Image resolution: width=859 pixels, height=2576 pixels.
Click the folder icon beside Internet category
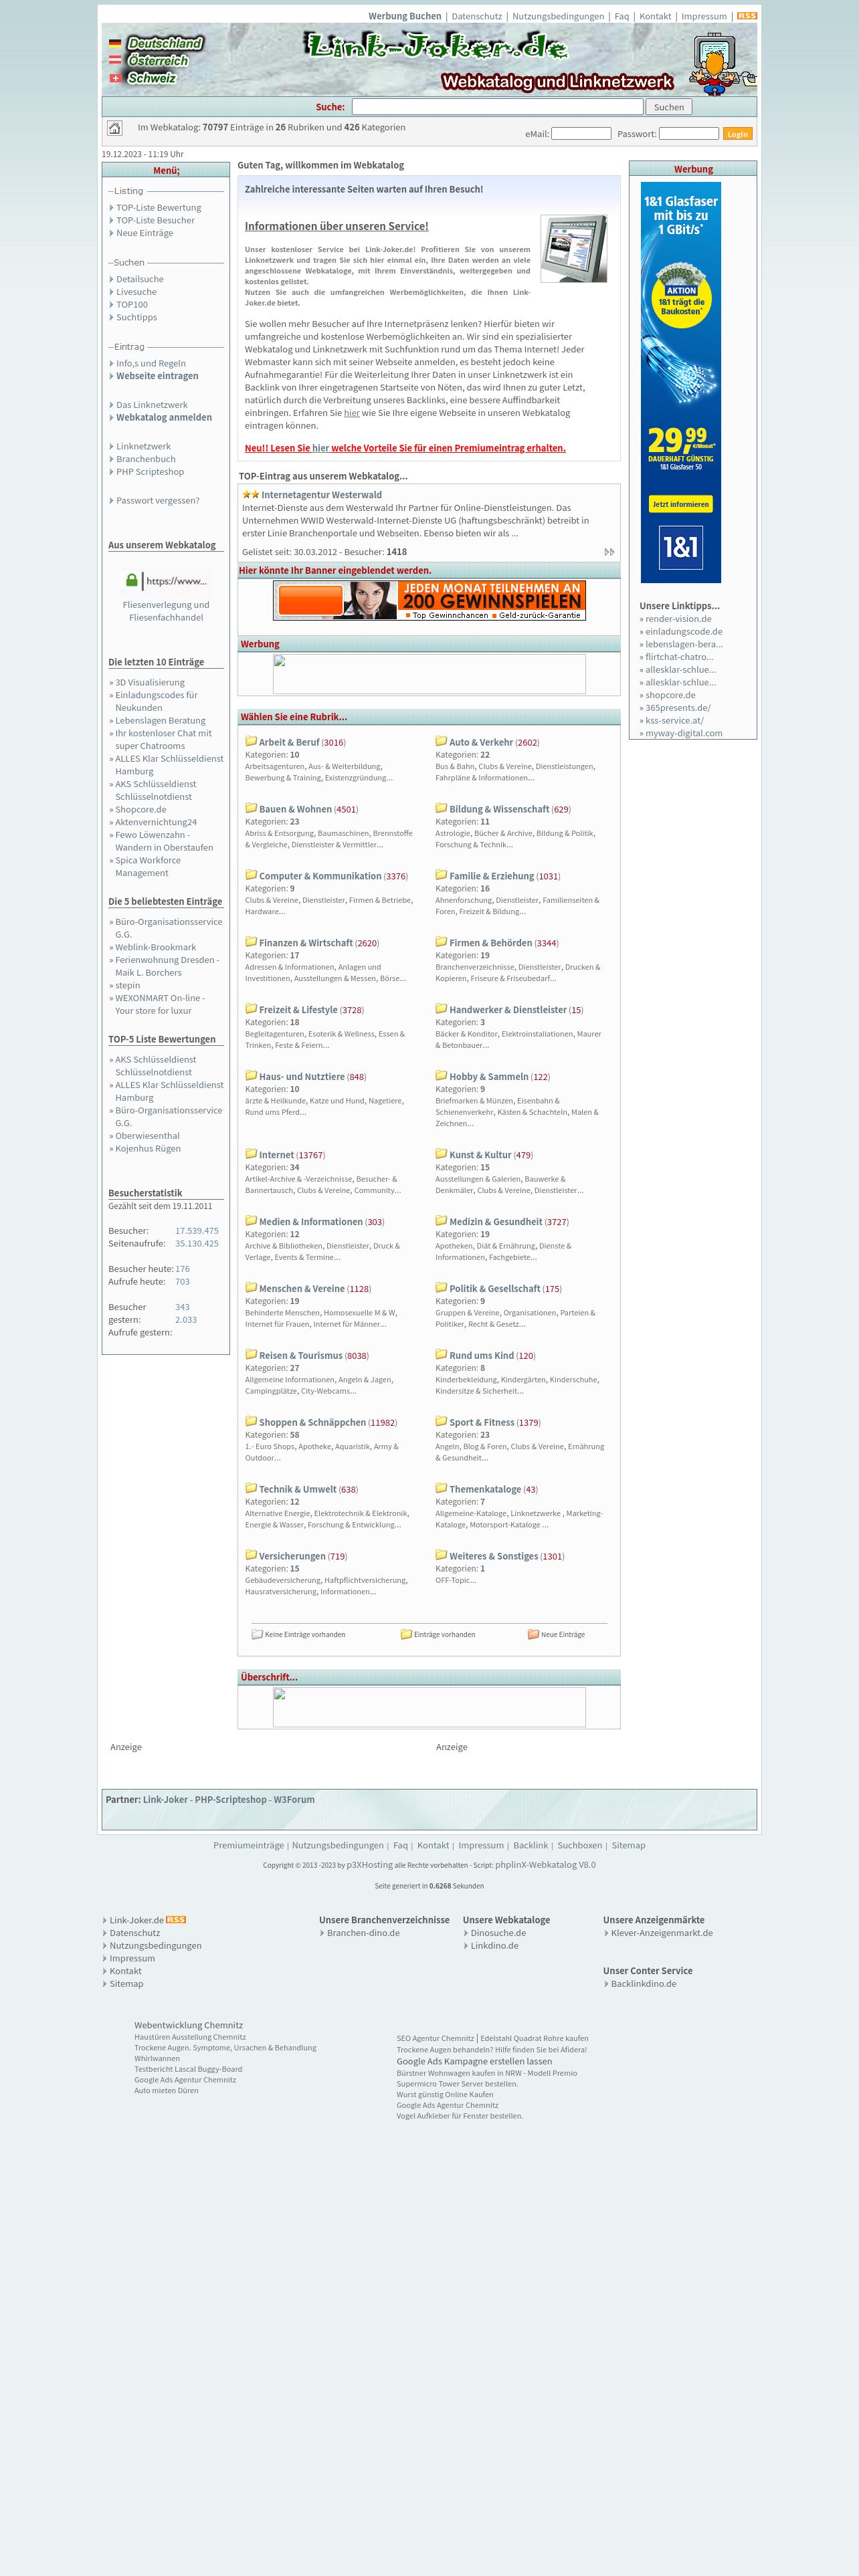[251, 1153]
